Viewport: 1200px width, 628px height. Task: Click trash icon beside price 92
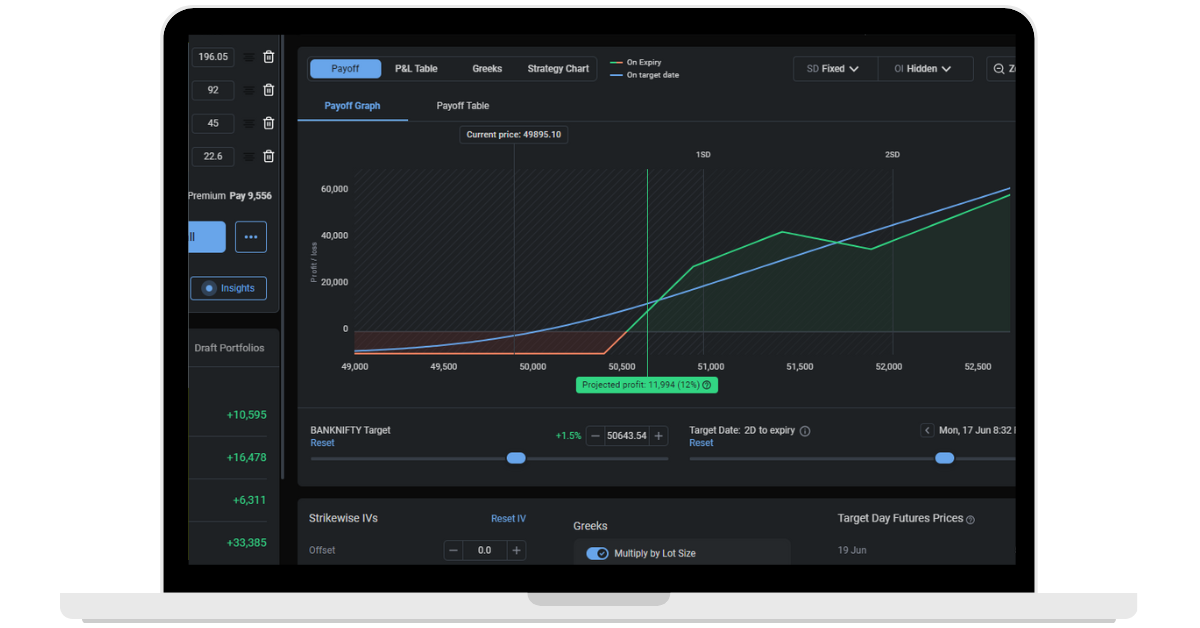[268, 90]
